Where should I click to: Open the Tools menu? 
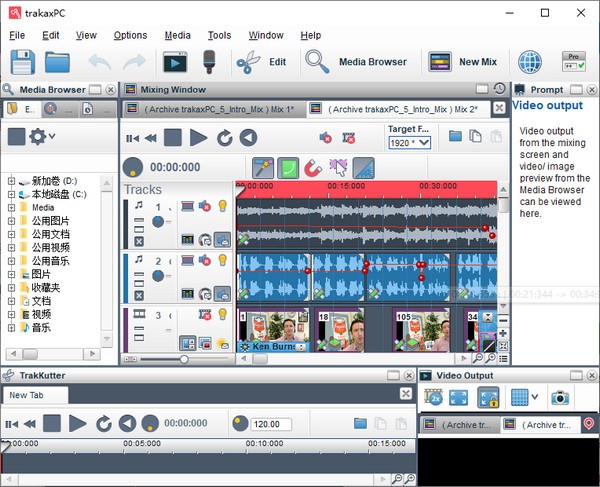coord(219,35)
